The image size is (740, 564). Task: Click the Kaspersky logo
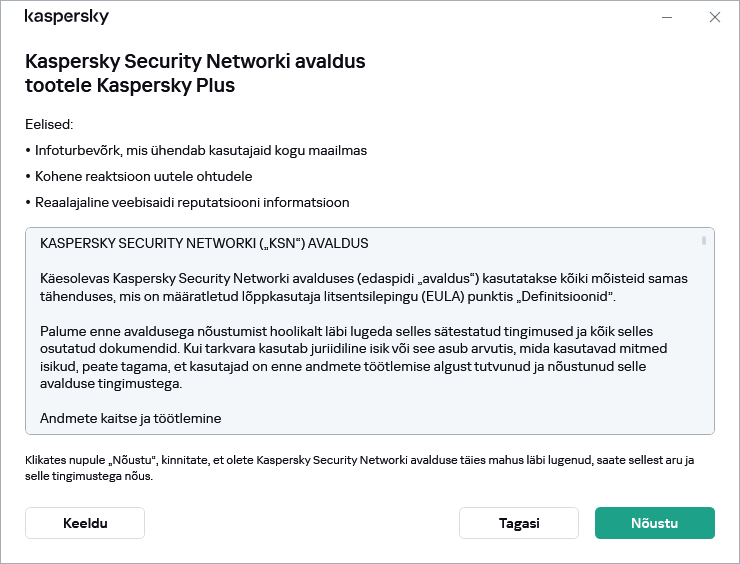coord(66,17)
